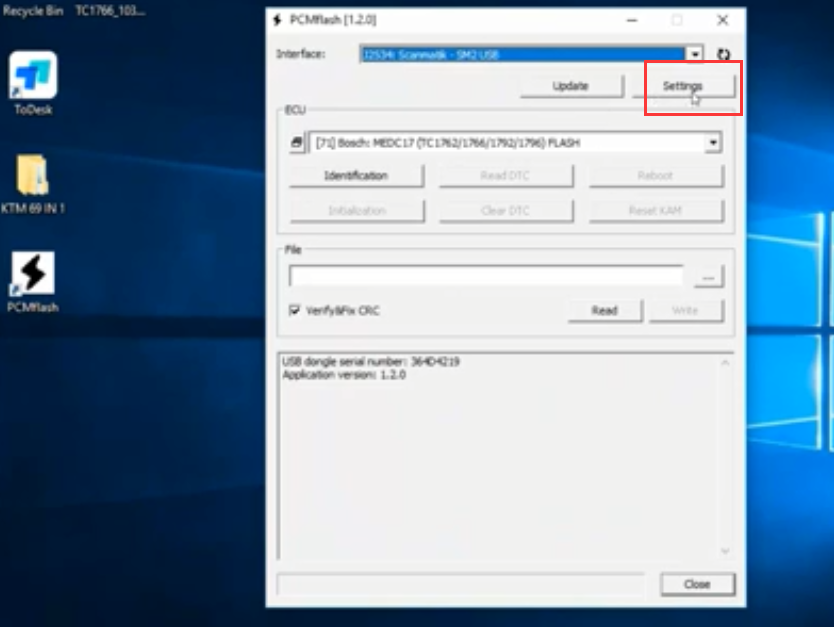Click the Reset KAM button
Viewport: 834px width, 627px height.
point(656,211)
